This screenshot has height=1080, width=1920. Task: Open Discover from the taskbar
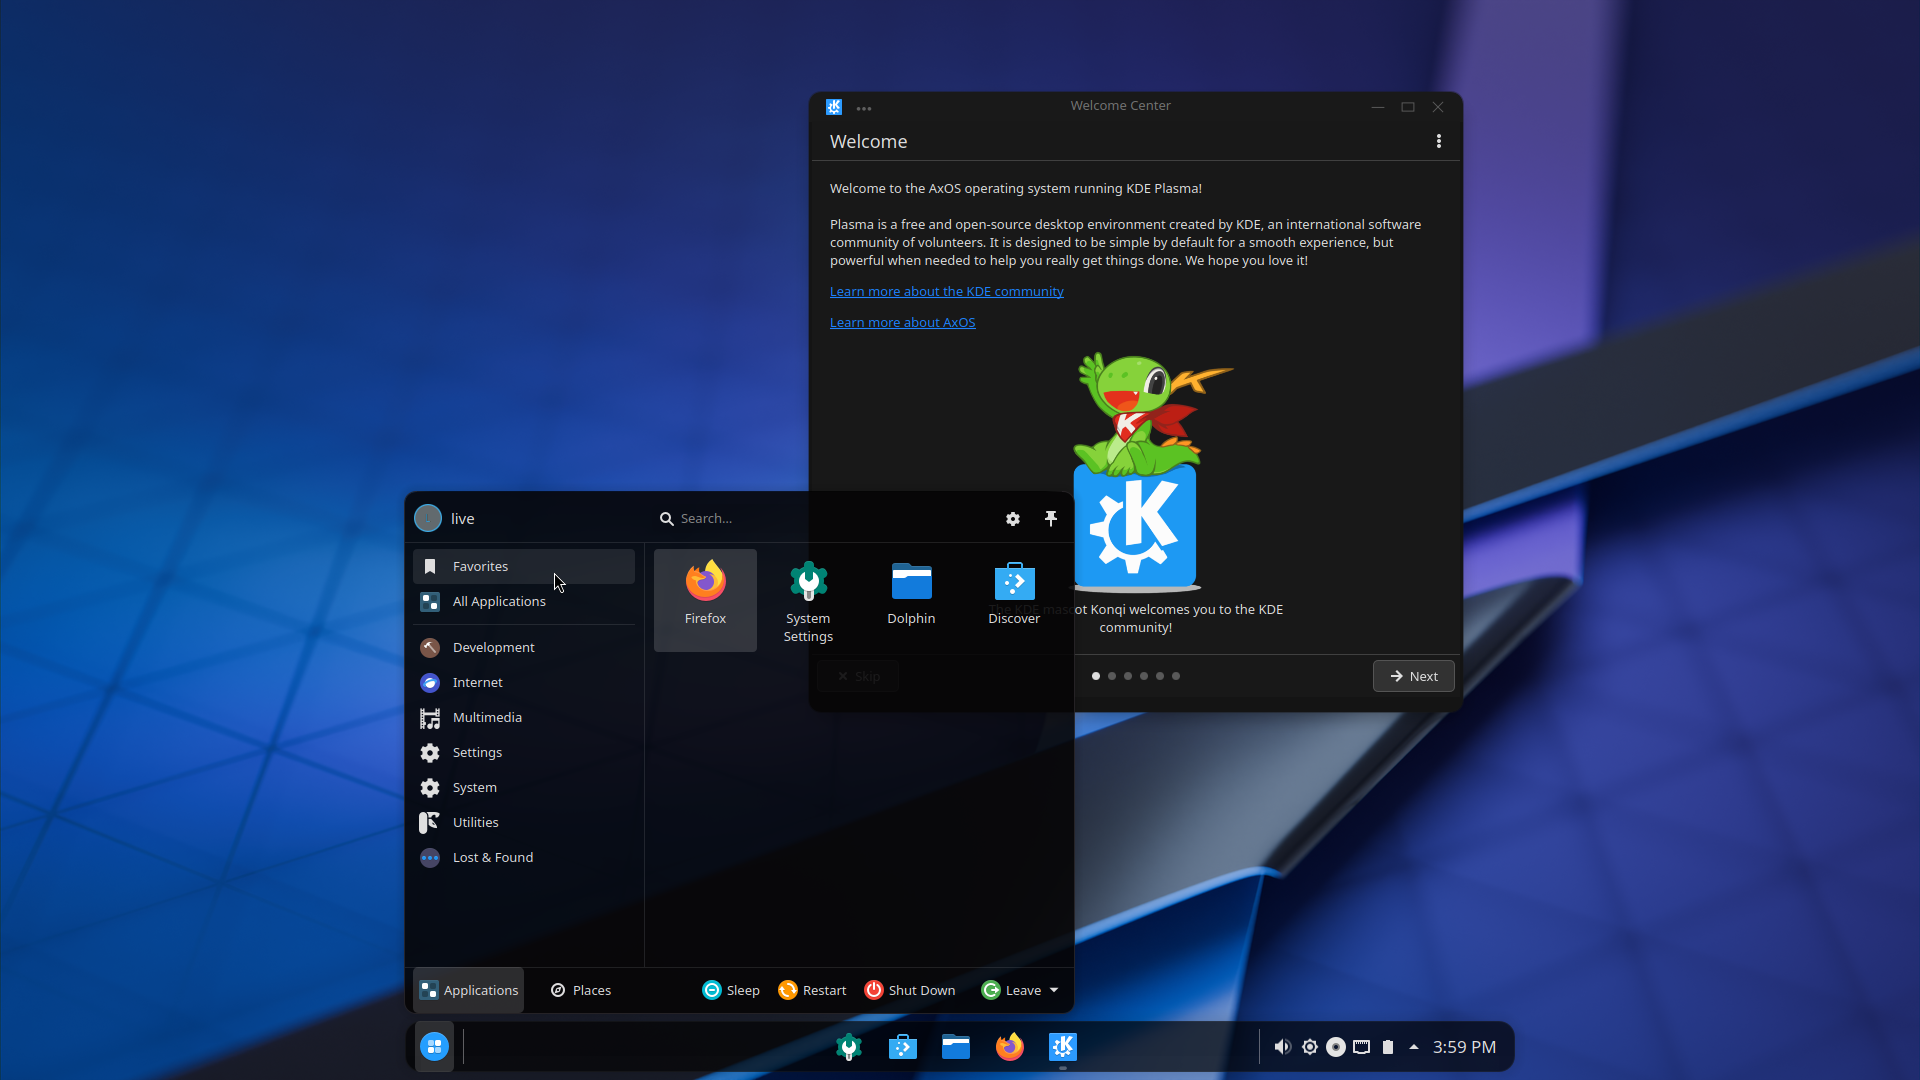click(902, 1047)
